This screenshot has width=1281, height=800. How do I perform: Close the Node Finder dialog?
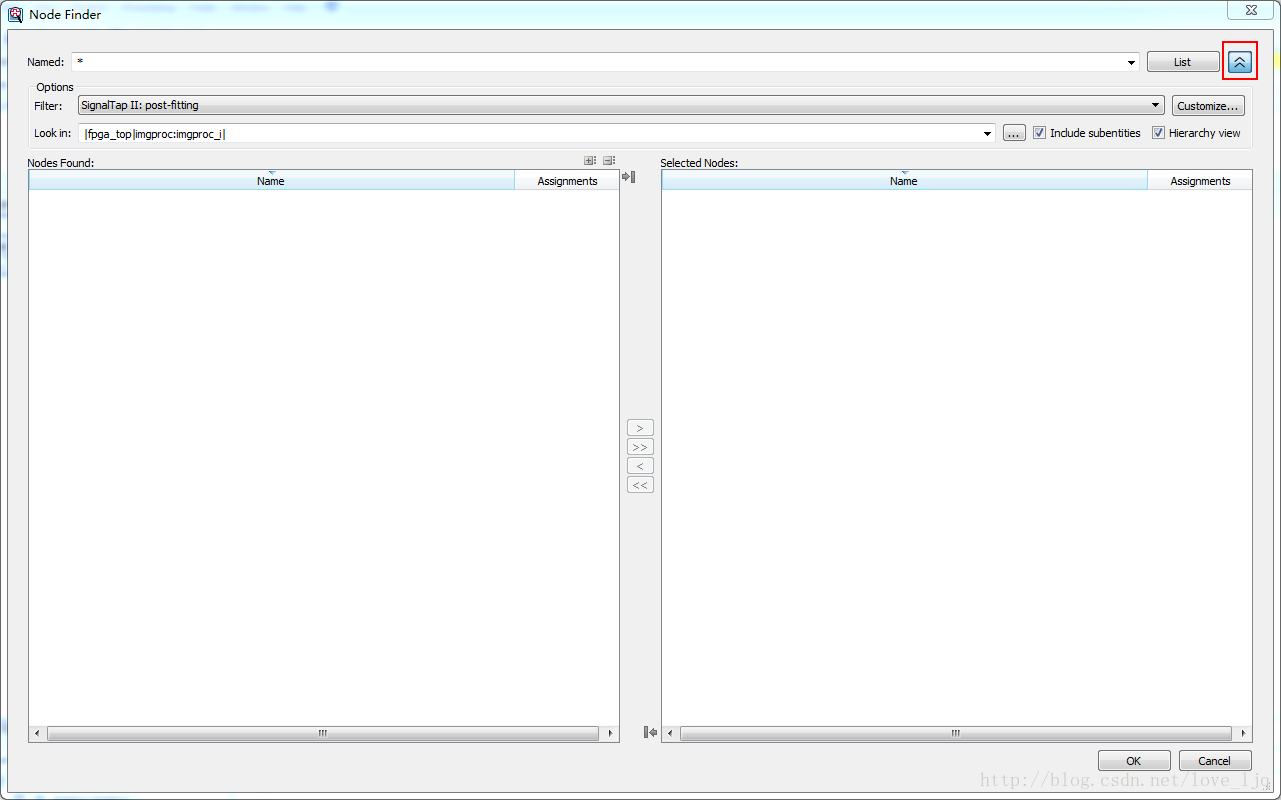point(1251,9)
